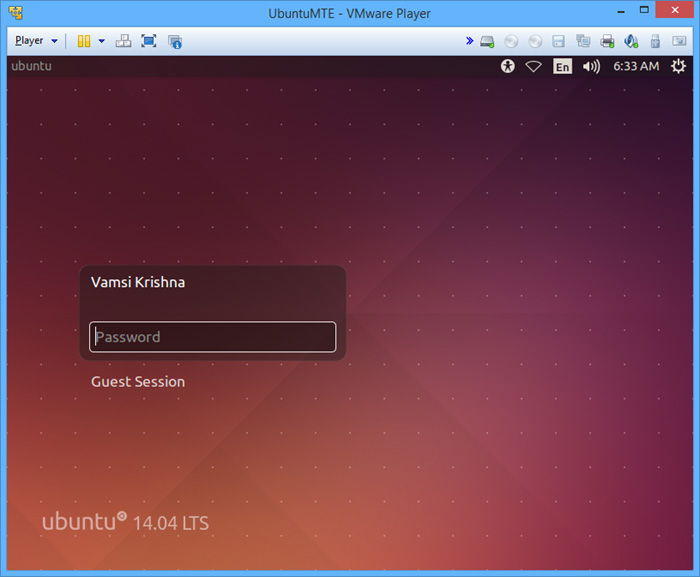Image resolution: width=700 pixels, height=577 pixels.
Task: Click the network adapter device icon
Action: click(x=583, y=42)
